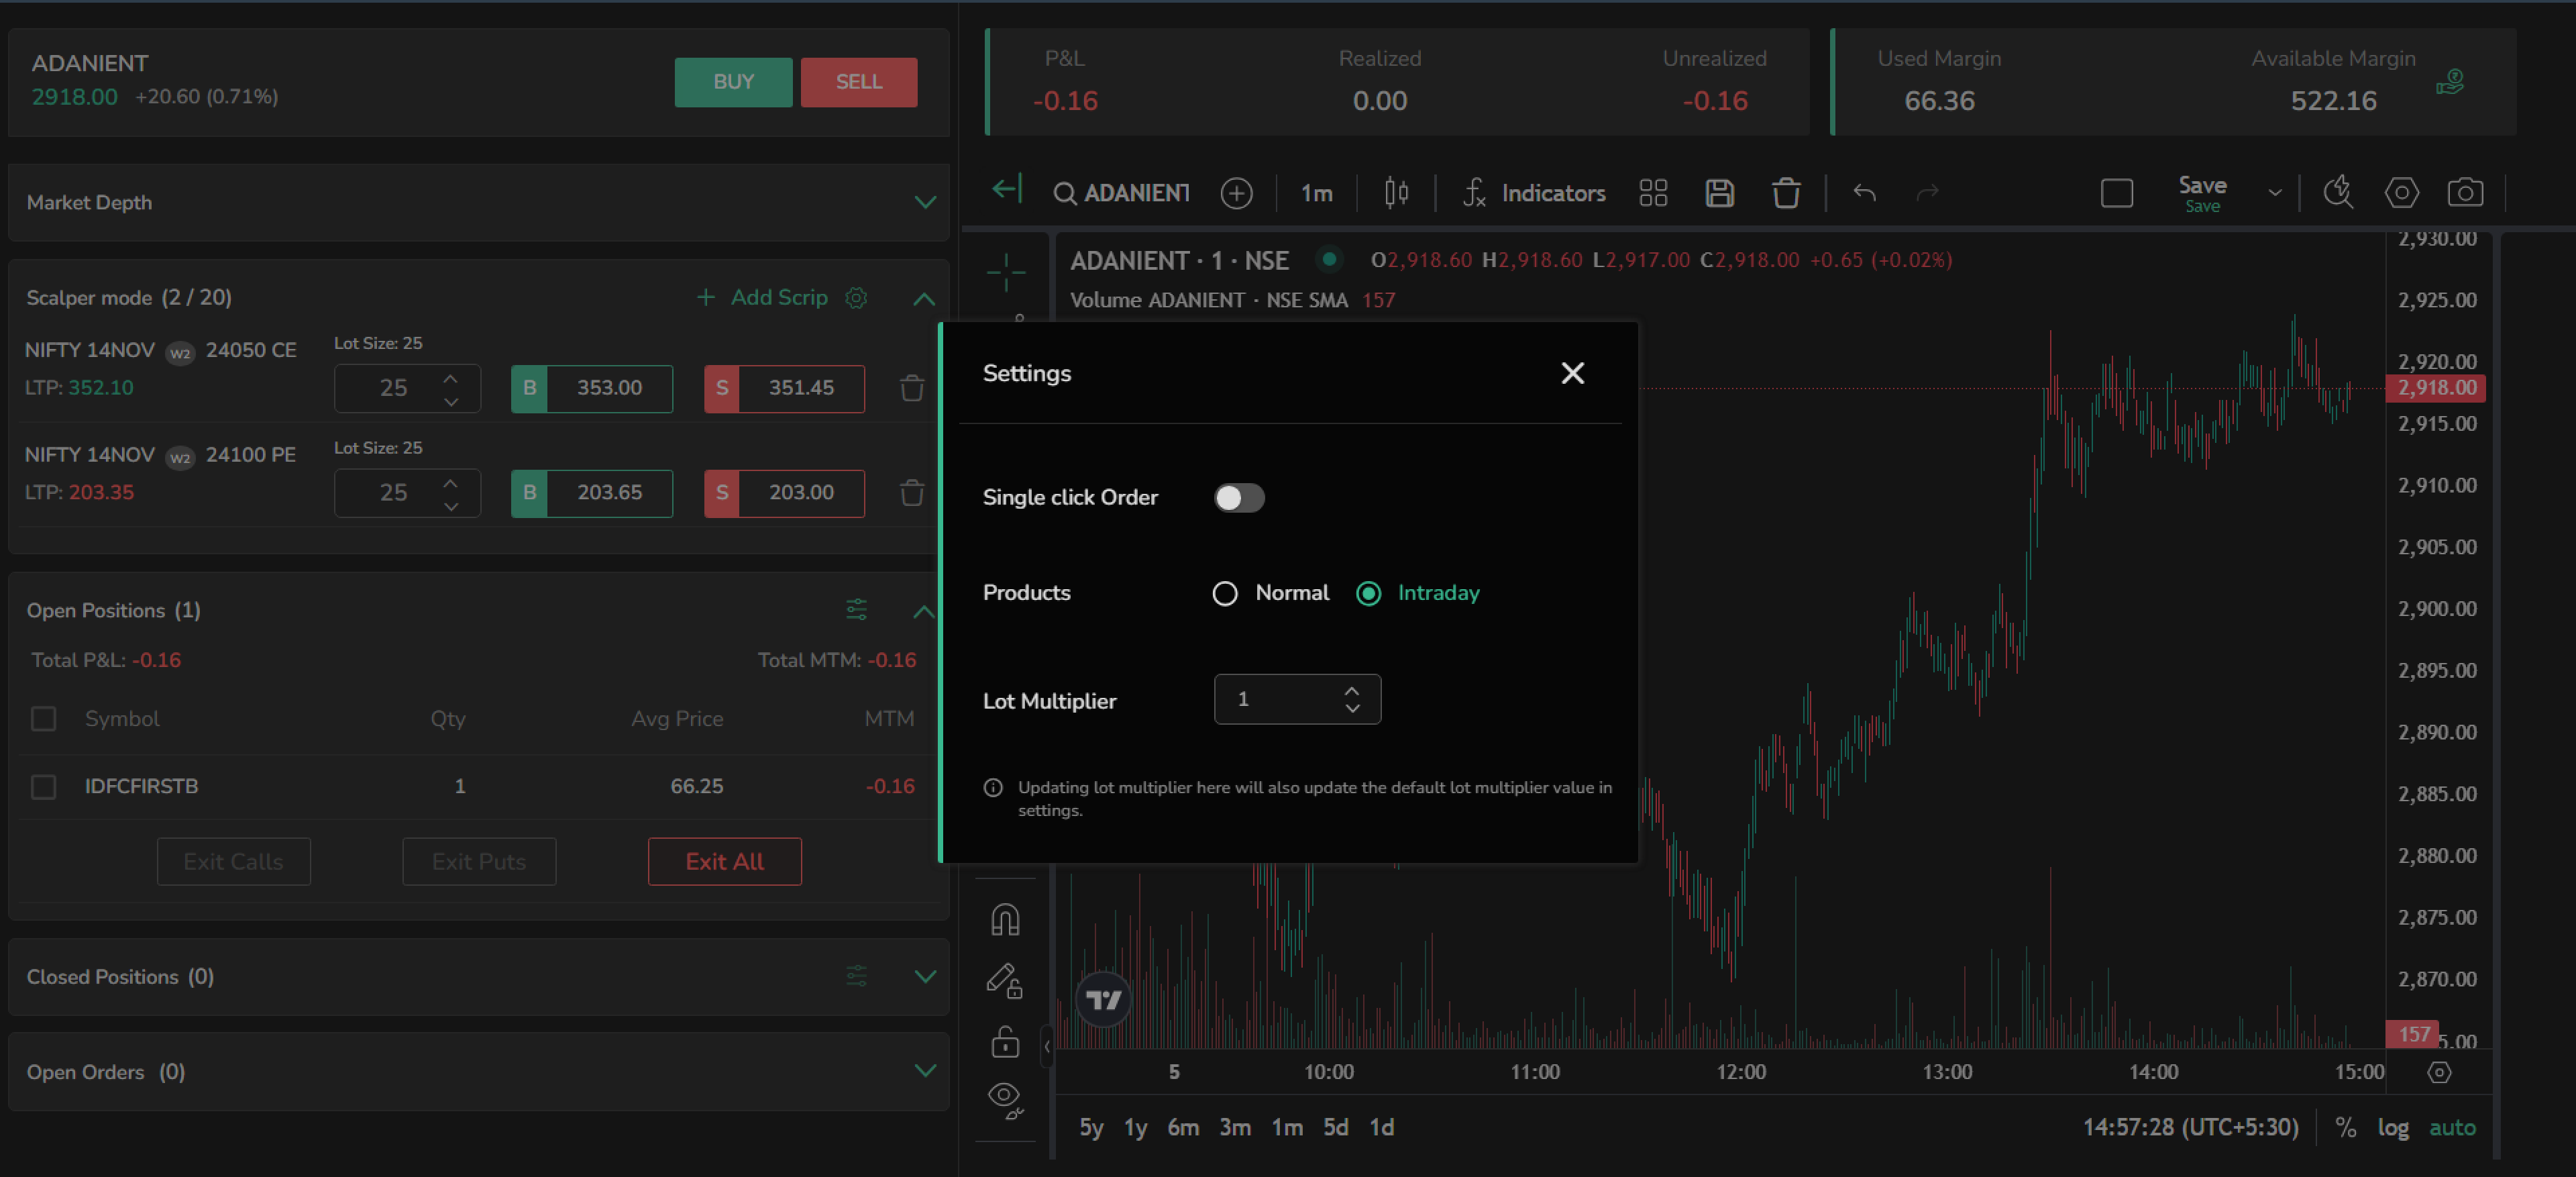The height and width of the screenshot is (1177, 2576).
Task: Delete NIFTY 24100 PE scrip row
Action: tap(911, 492)
